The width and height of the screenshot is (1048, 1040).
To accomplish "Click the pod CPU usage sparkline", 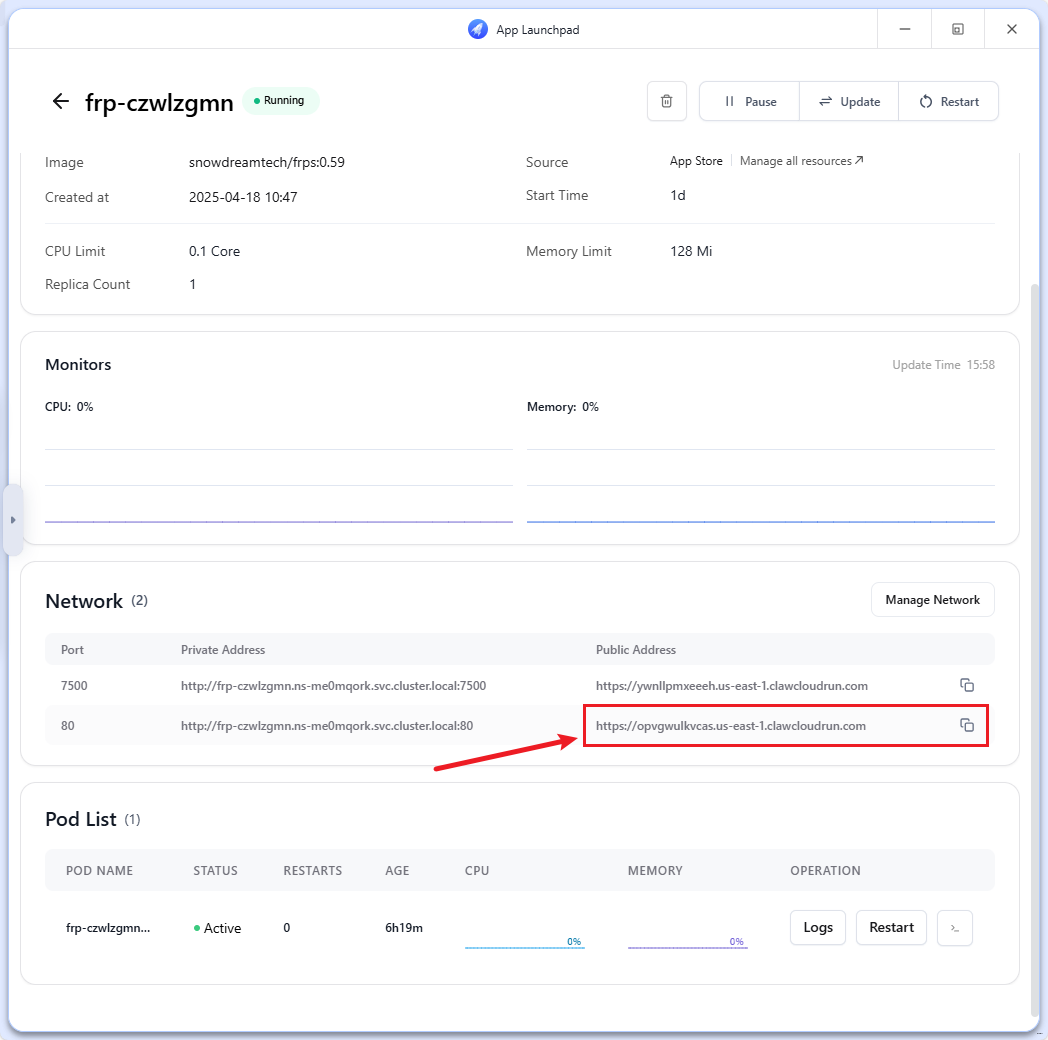I will click(523, 940).
